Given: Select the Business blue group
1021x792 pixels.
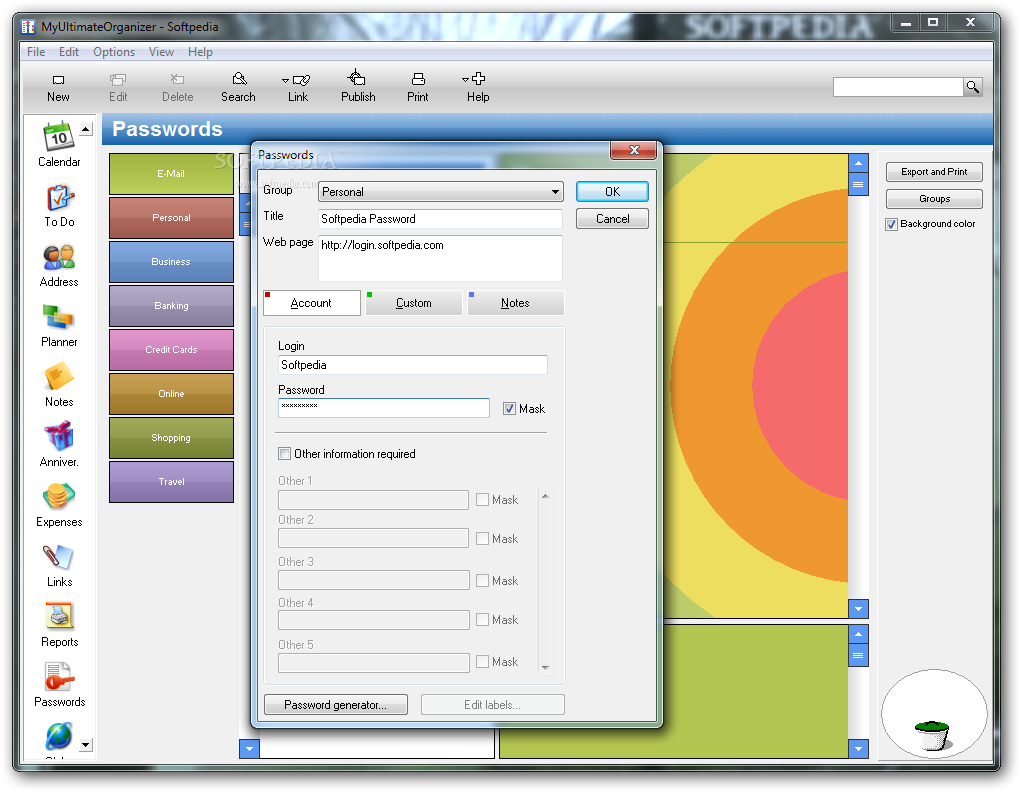Looking at the screenshot, I should 171,262.
